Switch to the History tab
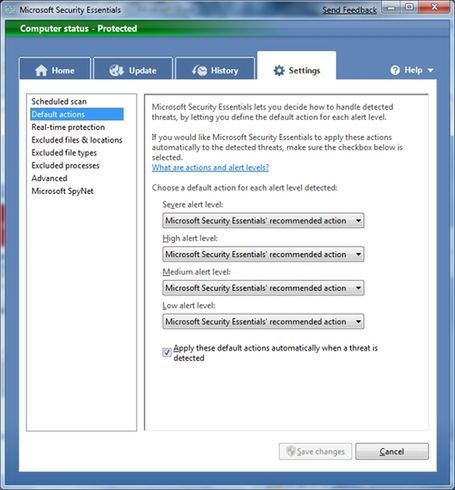Viewport: 455px width, 490px height. [x=215, y=69]
